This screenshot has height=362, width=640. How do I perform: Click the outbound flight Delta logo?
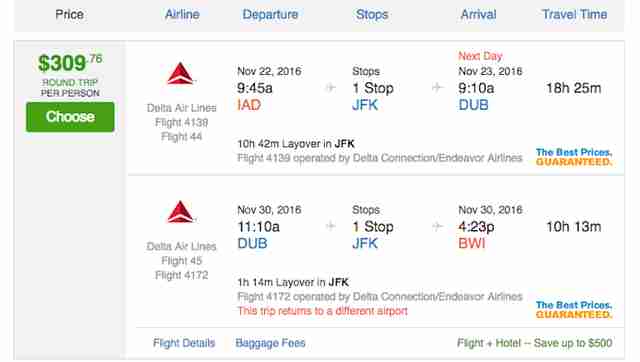pyautogui.click(x=180, y=73)
